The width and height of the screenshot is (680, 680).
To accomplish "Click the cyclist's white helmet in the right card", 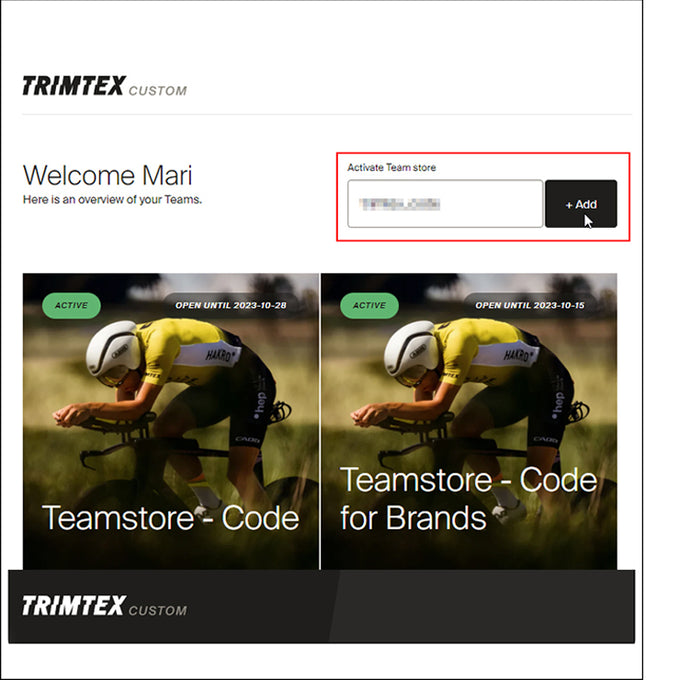I will click(410, 349).
